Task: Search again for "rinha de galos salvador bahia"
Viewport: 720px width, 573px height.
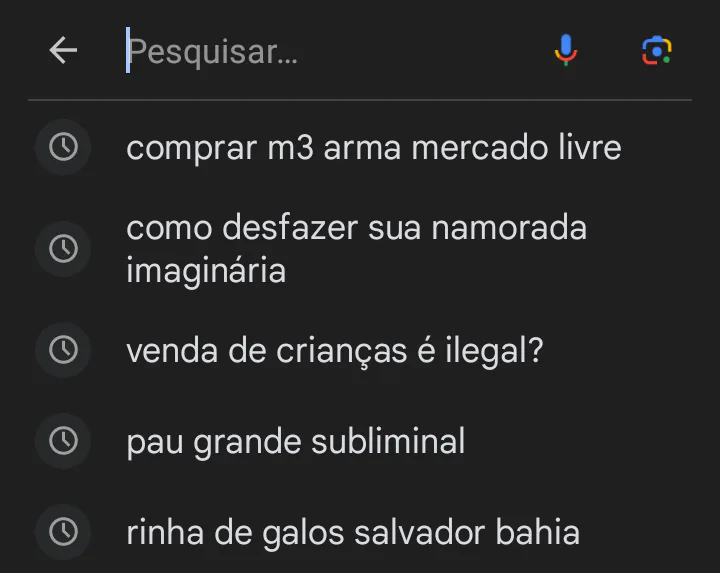Action: click(352, 532)
